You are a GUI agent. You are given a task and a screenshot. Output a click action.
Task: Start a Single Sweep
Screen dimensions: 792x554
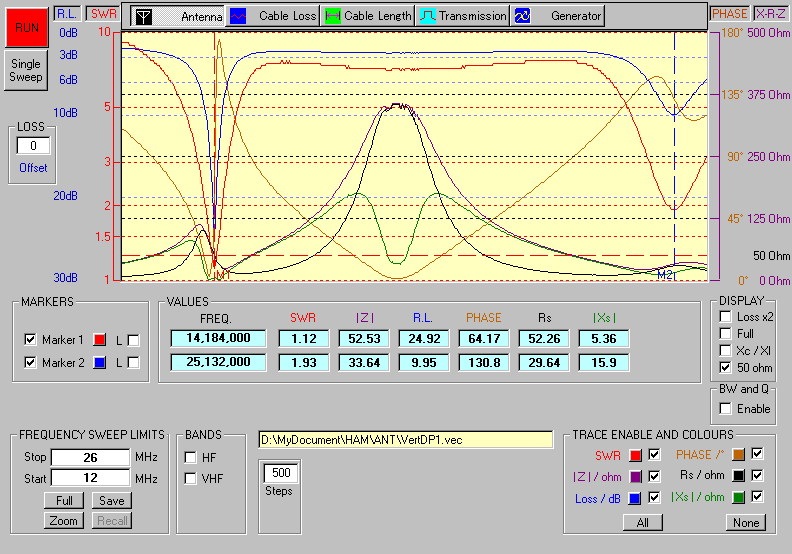pyautogui.click(x=26, y=69)
